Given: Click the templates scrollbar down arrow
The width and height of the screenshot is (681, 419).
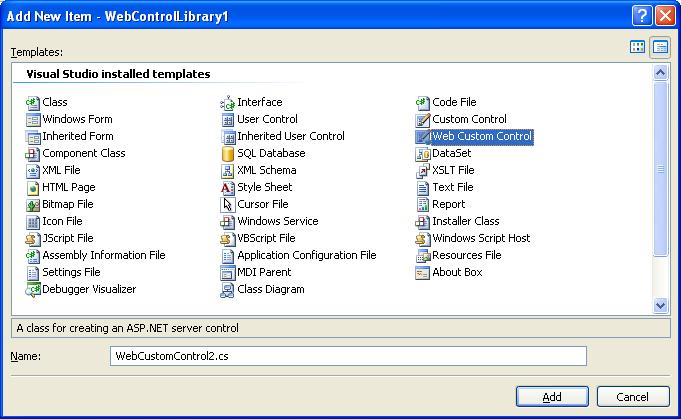Looking at the screenshot, I should (x=660, y=305).
